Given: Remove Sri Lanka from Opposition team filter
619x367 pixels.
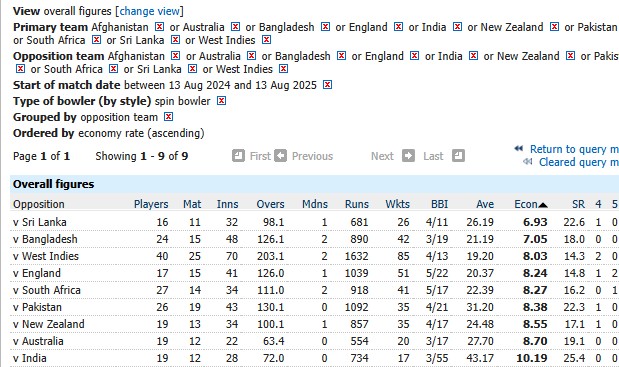Looking at the screenshot, I should (192, 69).
